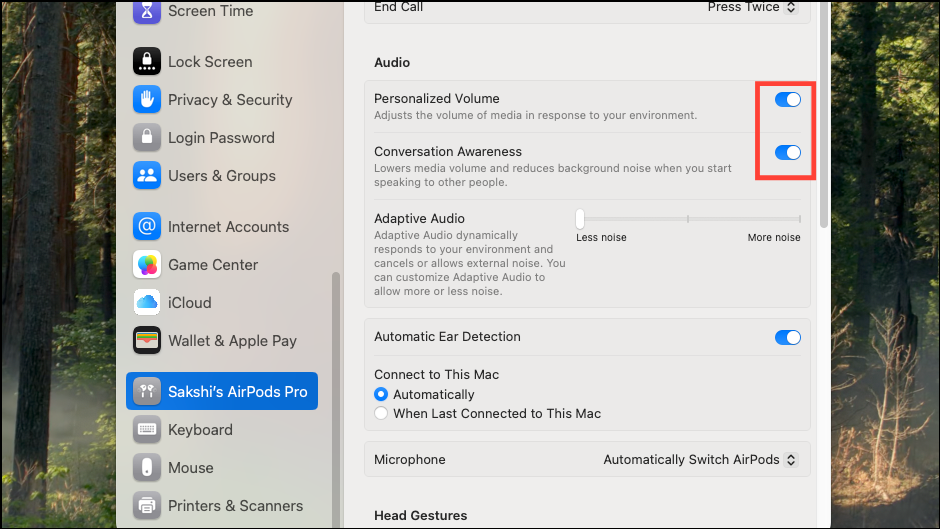
Task: Click the iCloud cloud icon
Action: tap(147, 302)
